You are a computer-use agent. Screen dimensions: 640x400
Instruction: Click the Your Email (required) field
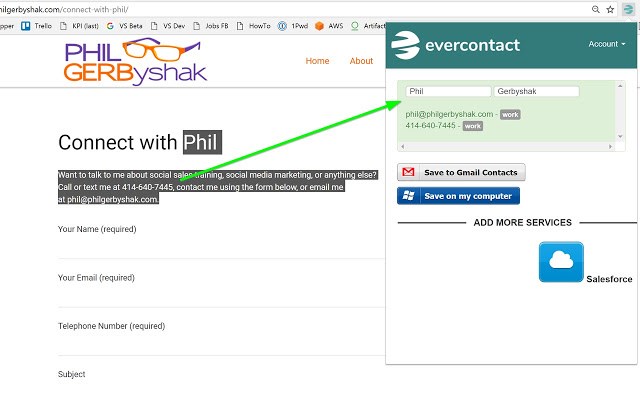(x=221, y=296)
